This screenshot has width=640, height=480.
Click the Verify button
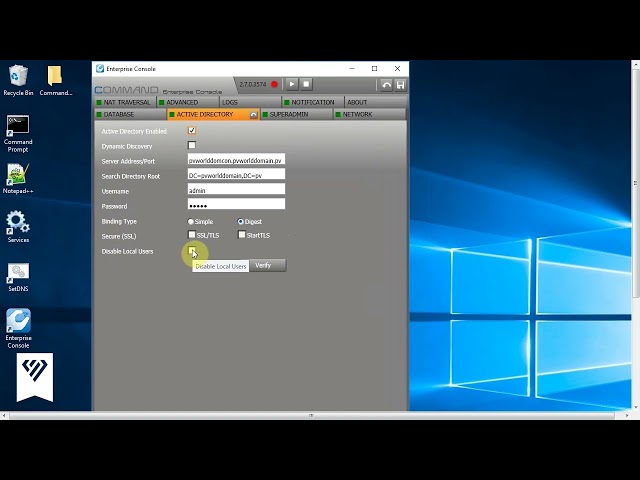click(267, 265)
